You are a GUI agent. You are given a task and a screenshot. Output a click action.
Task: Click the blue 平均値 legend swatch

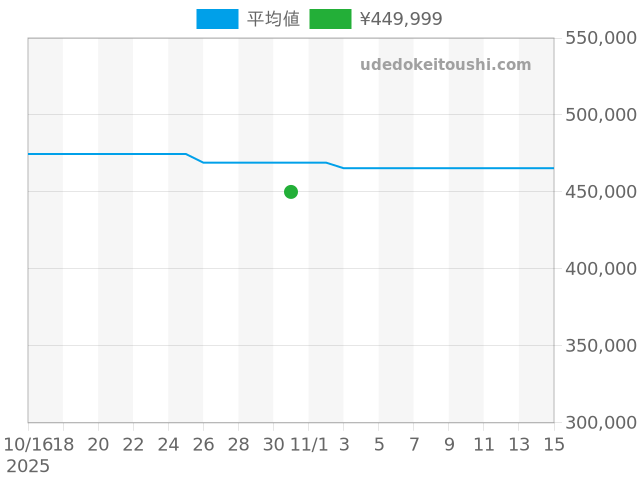pos(217,19)
